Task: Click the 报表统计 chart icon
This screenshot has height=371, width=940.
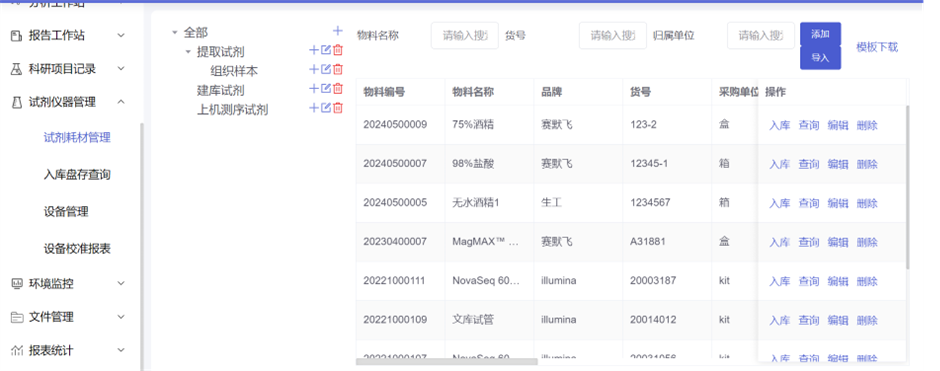Action: 16,350
